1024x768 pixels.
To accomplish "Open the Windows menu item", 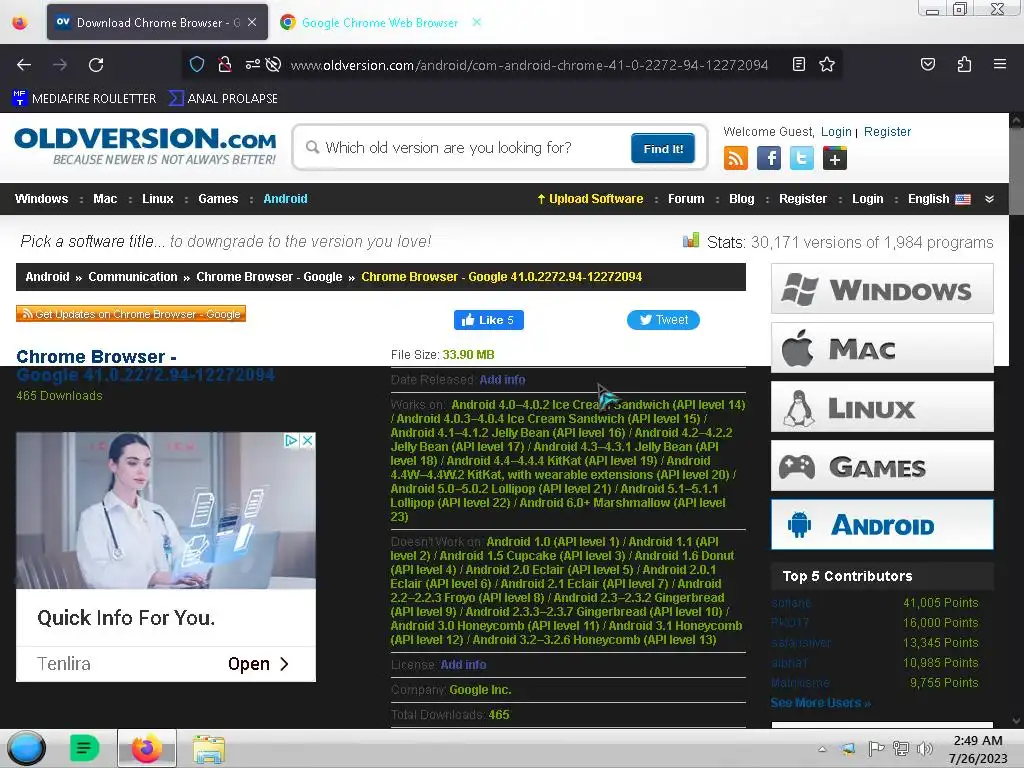I will 41,199.
